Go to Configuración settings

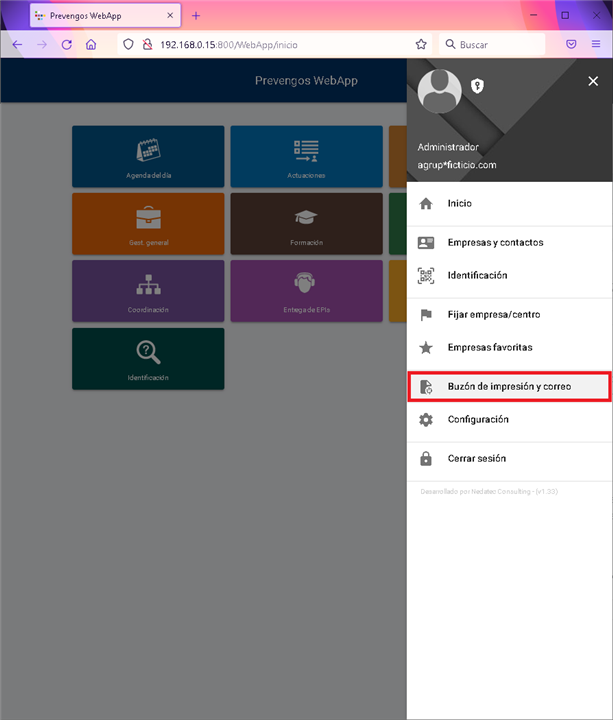(x=478, y=419)
